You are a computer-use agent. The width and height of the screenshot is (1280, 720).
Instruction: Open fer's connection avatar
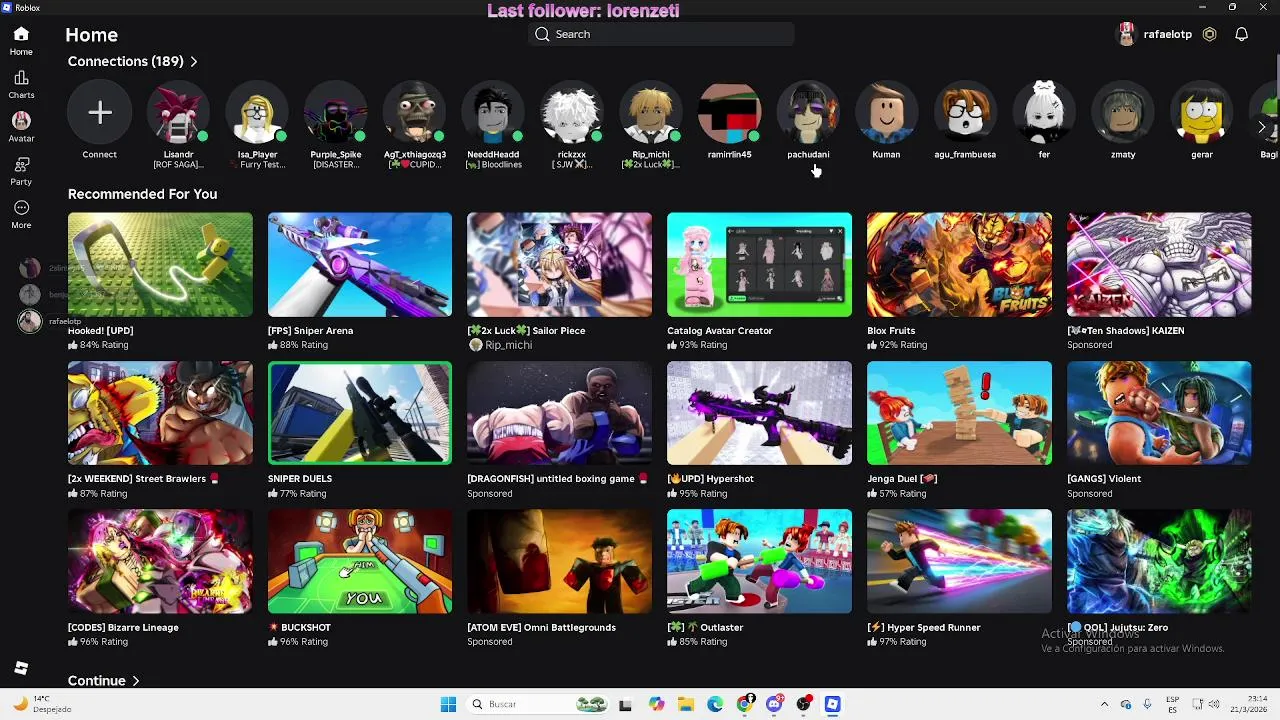pyautogui.click(x=1044, y=113)
